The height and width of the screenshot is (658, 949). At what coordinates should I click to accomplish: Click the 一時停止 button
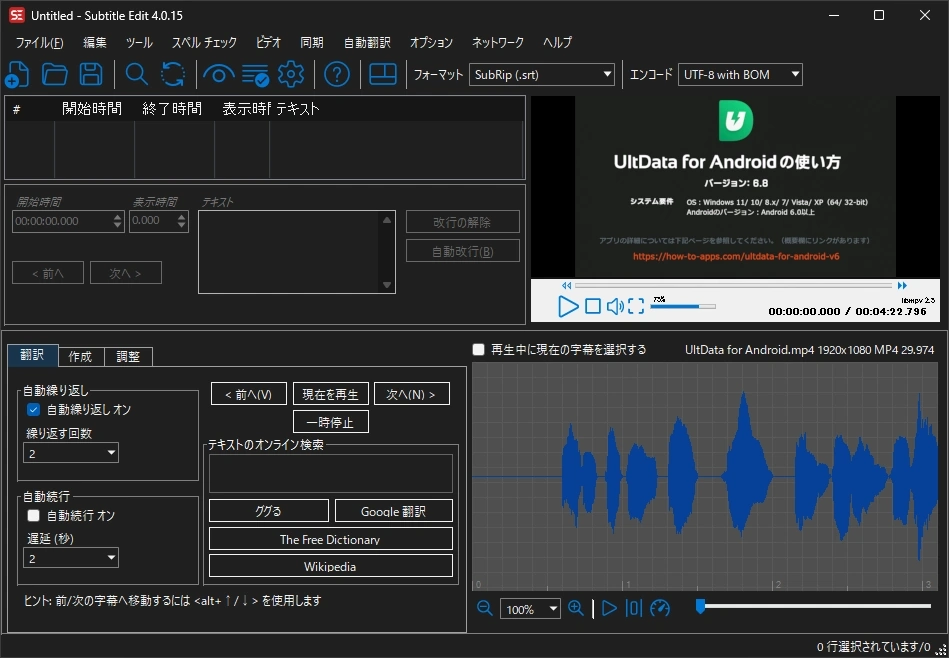point(330,422)
